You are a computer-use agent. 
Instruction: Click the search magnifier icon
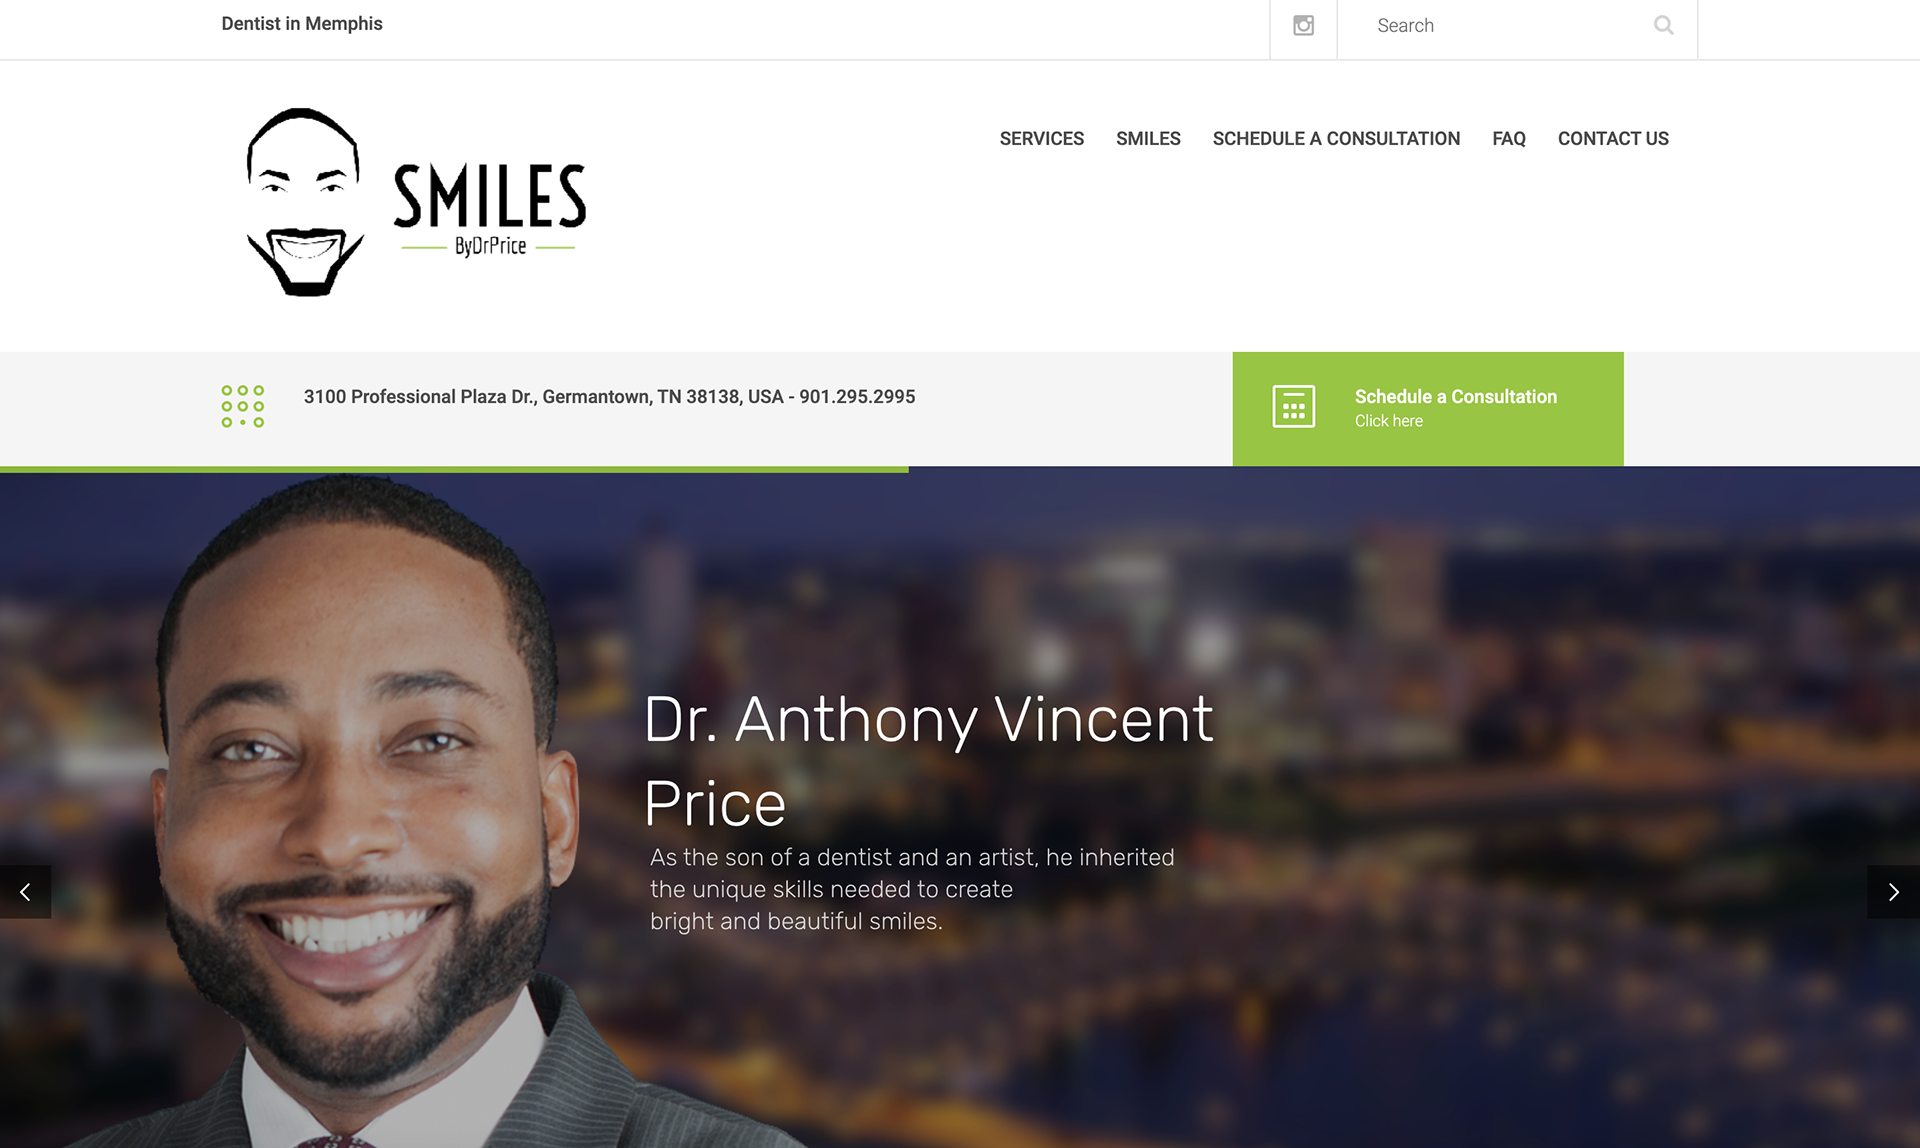point(1663,26)
